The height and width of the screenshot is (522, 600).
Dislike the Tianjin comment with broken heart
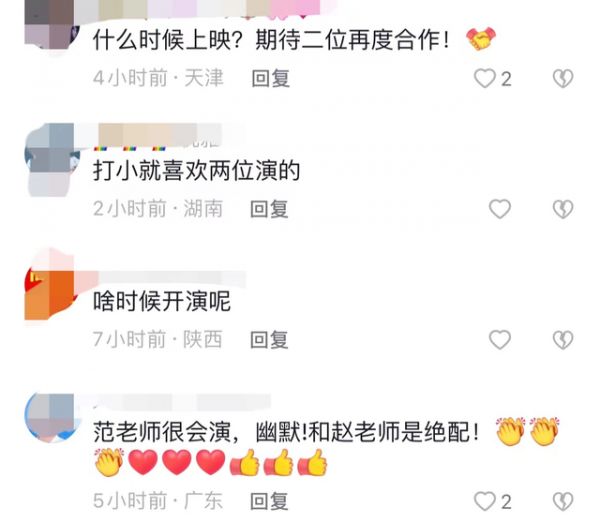pyautogui.click(x=563, y=78)
